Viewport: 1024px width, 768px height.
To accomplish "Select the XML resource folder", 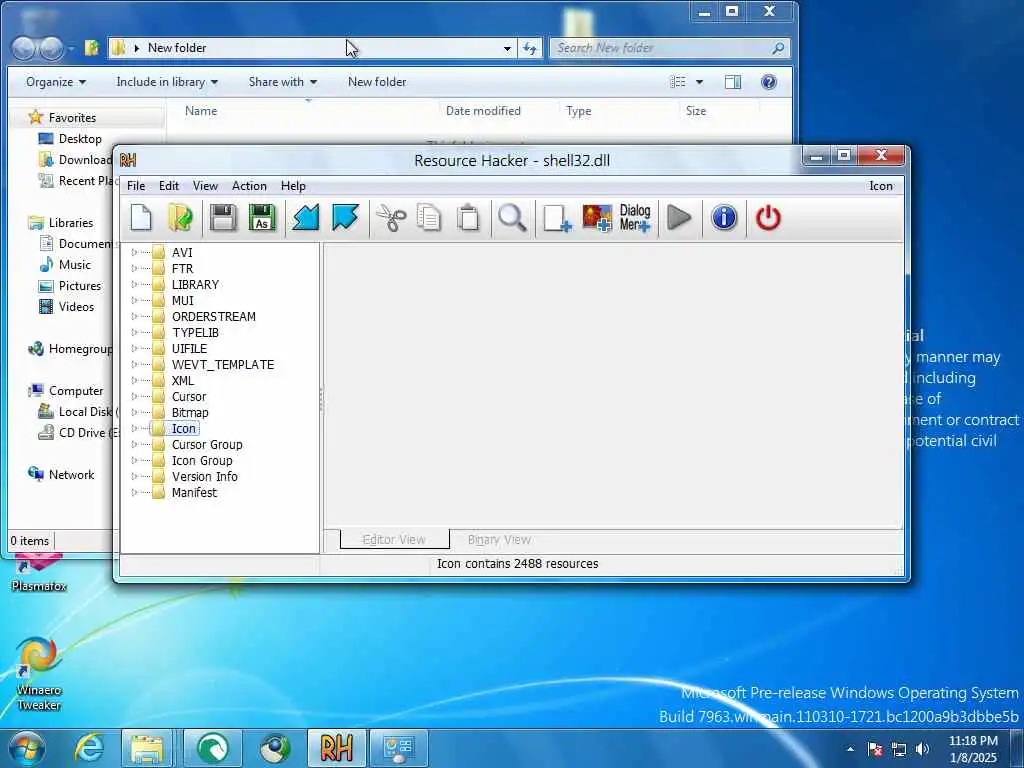I will 183,380.
